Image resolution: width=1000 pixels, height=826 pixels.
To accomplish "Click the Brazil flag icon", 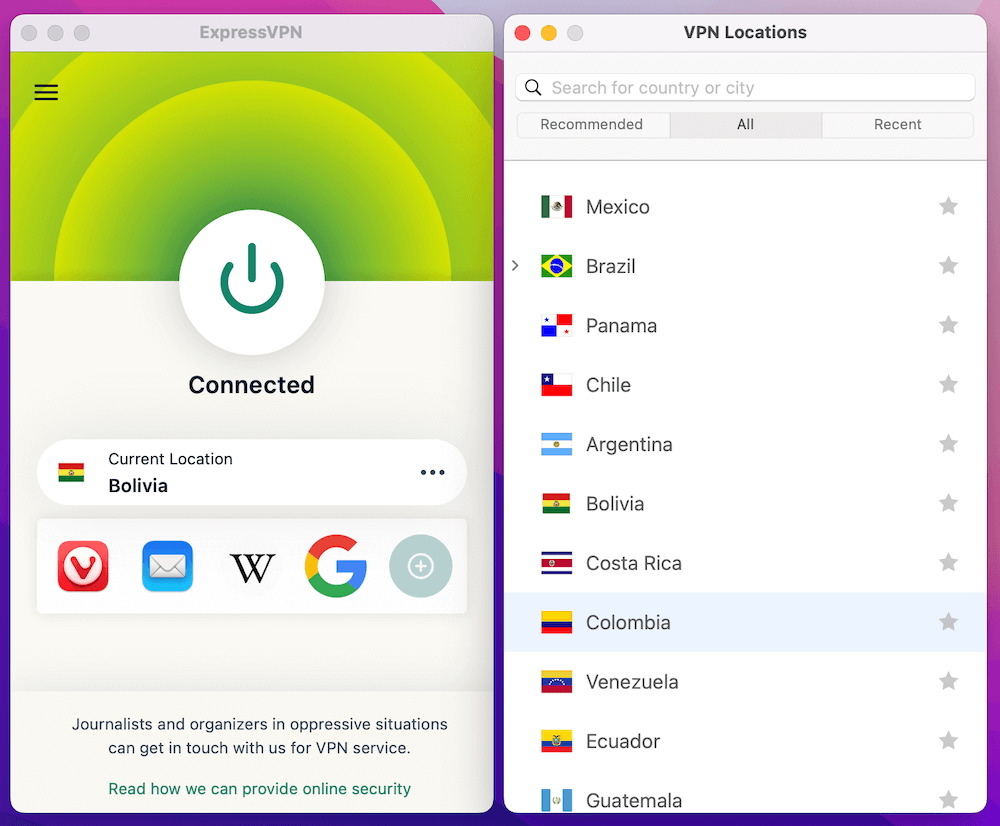I will 557,266.
